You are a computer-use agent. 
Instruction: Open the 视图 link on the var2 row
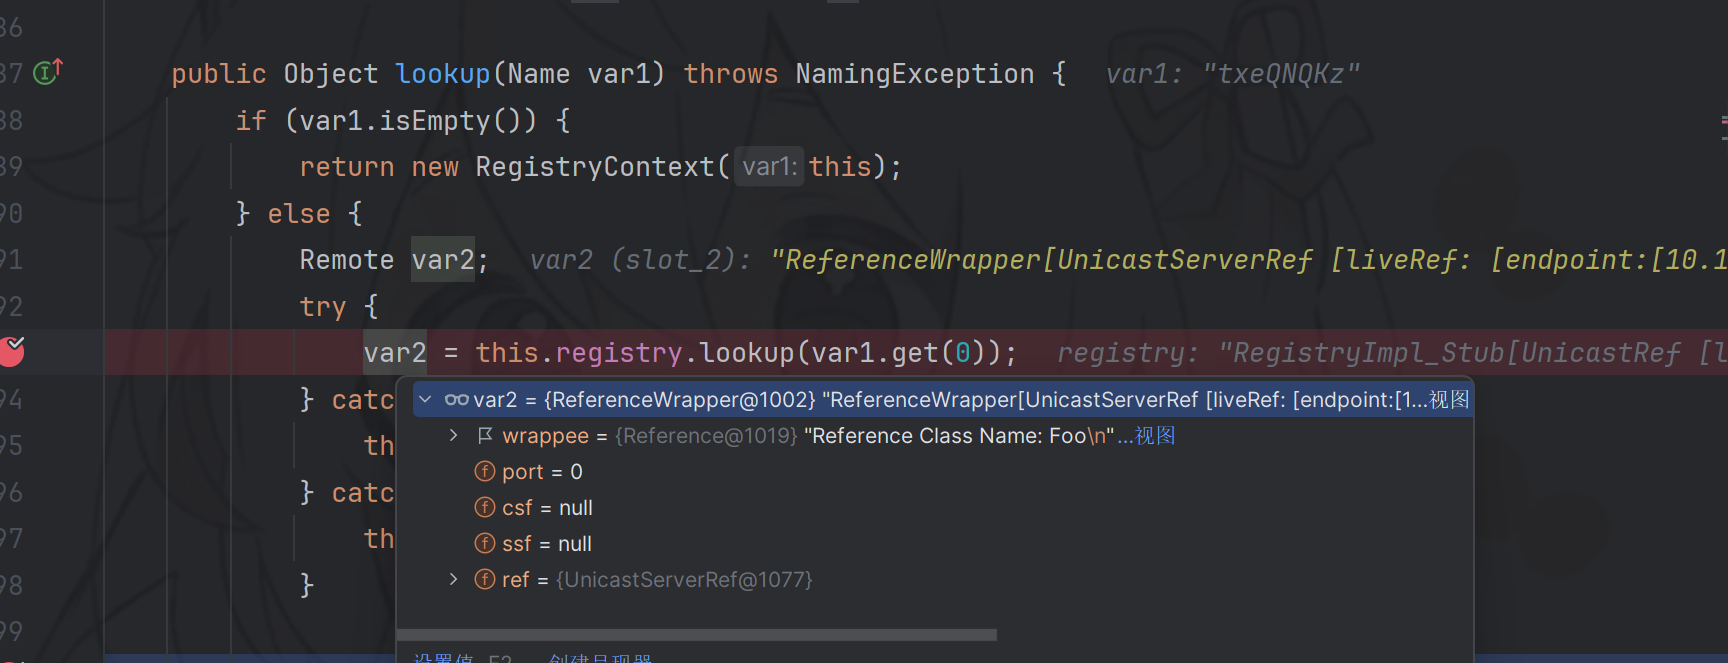point(1449,400)
